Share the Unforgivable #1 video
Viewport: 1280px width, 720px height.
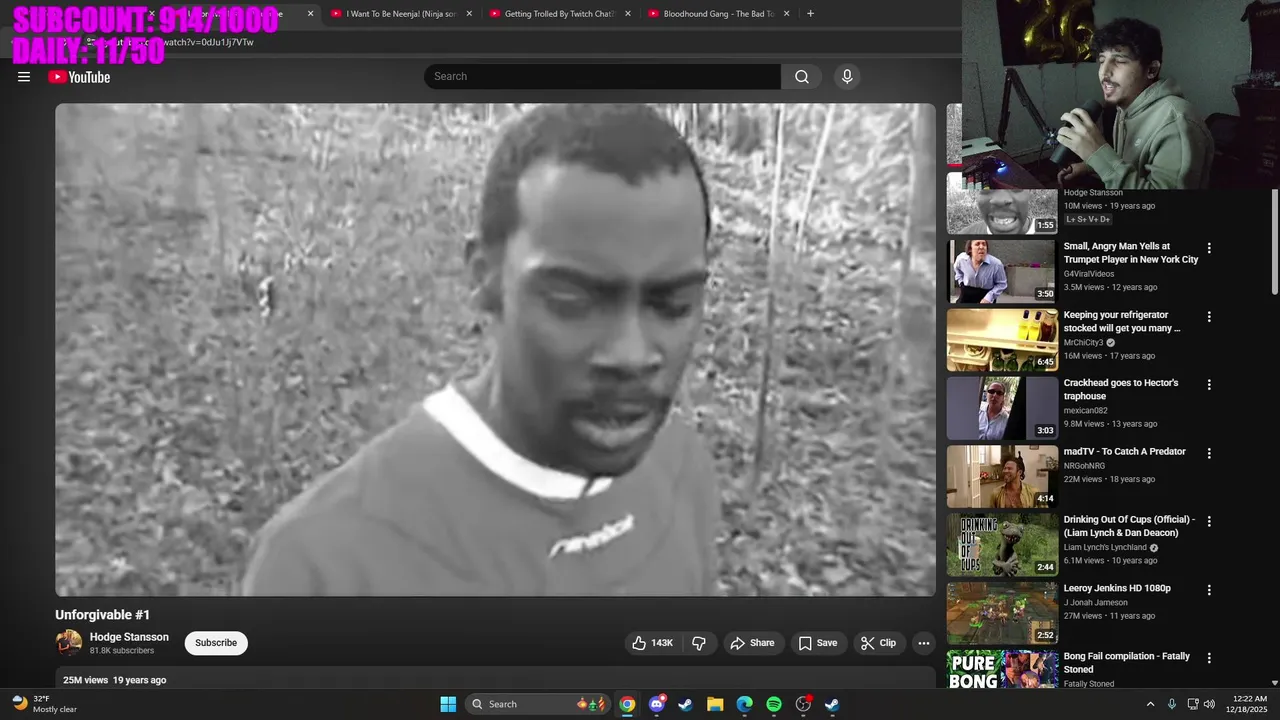point(752,643)
